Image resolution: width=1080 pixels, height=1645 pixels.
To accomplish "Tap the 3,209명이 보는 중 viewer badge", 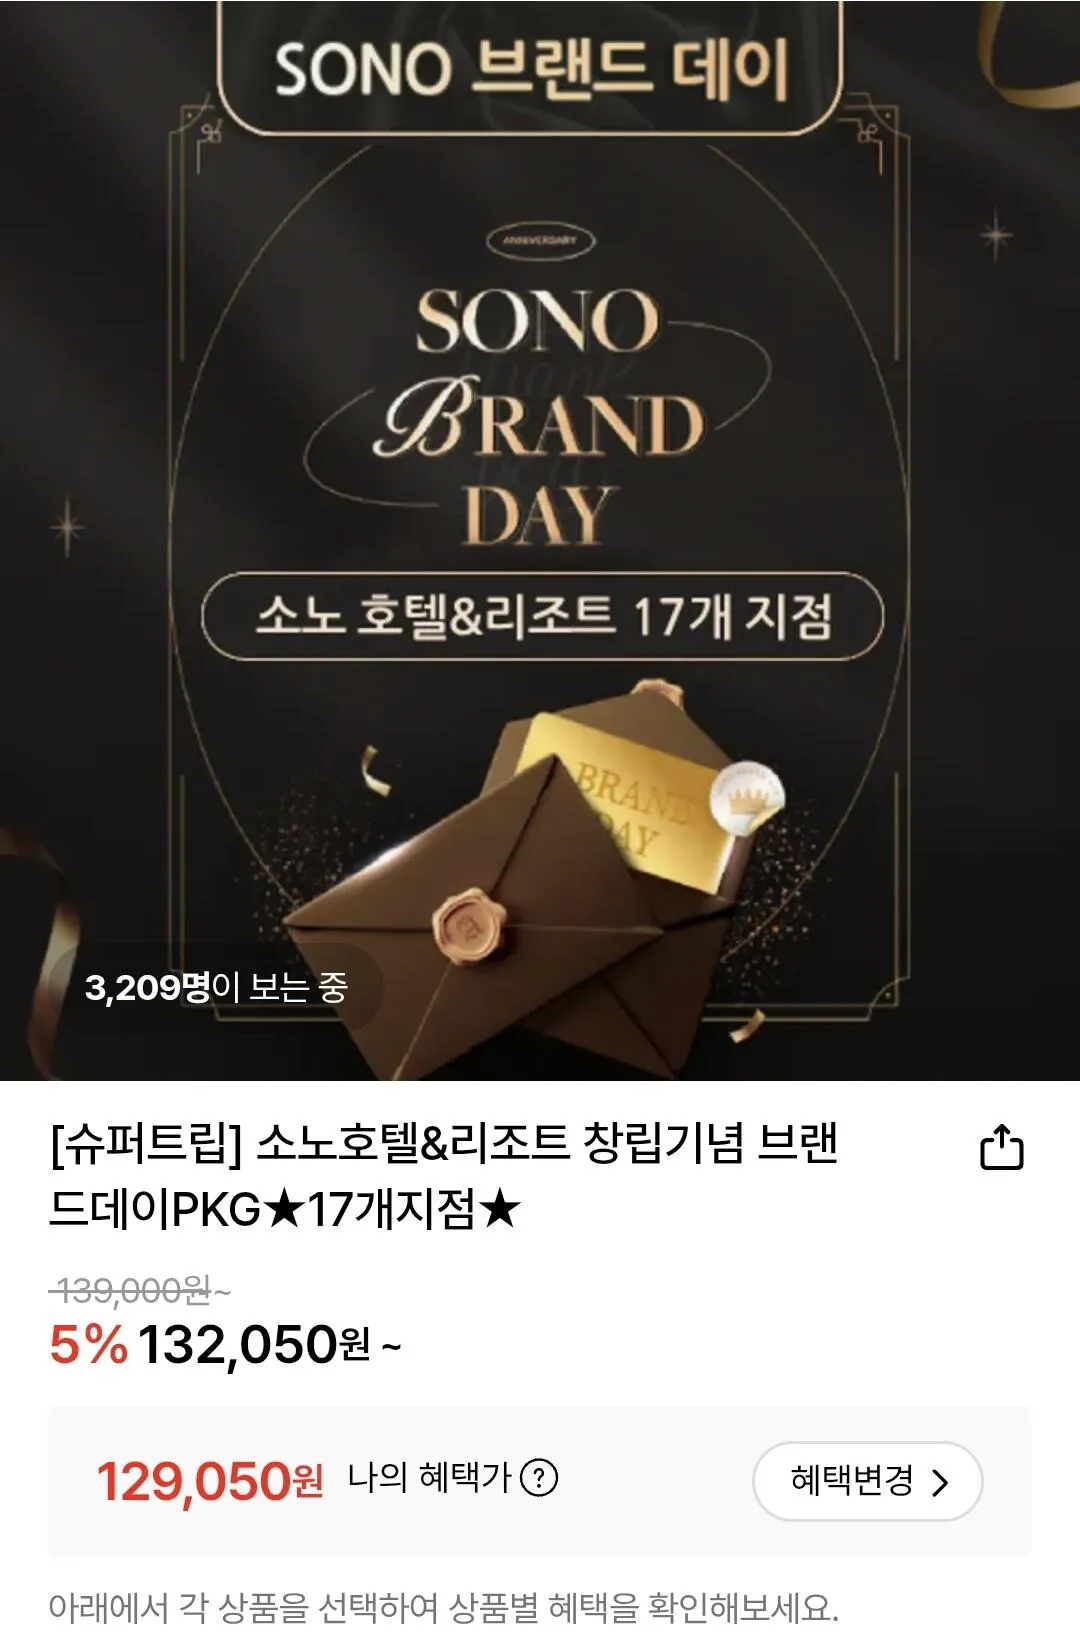I will click(x=216, y=987).
